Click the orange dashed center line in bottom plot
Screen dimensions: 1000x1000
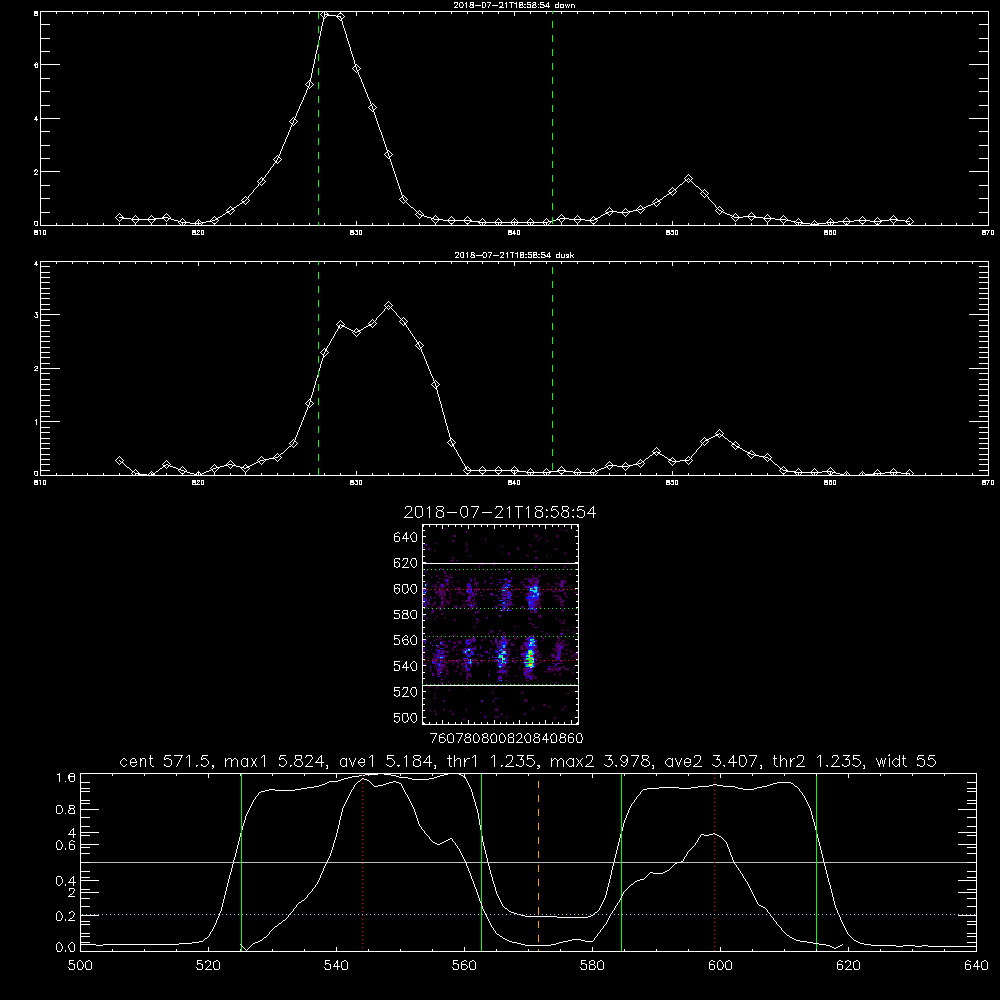538,861
